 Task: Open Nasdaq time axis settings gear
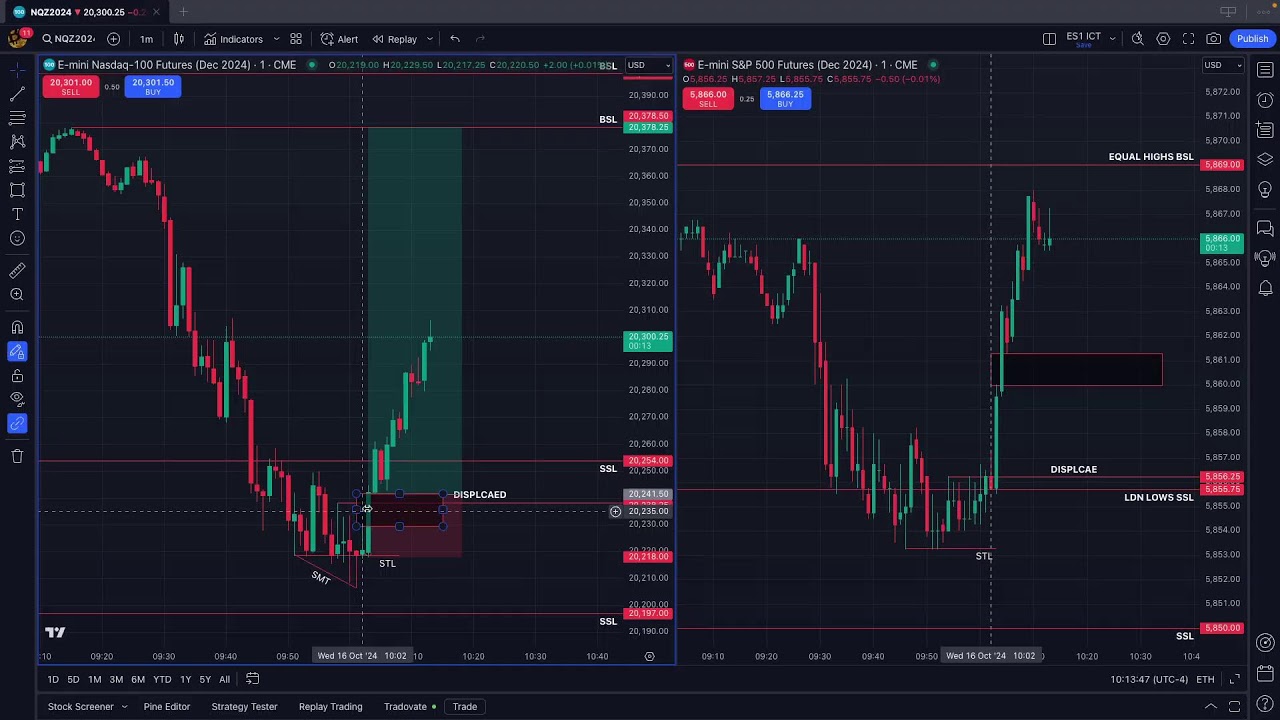coord(649,656)
